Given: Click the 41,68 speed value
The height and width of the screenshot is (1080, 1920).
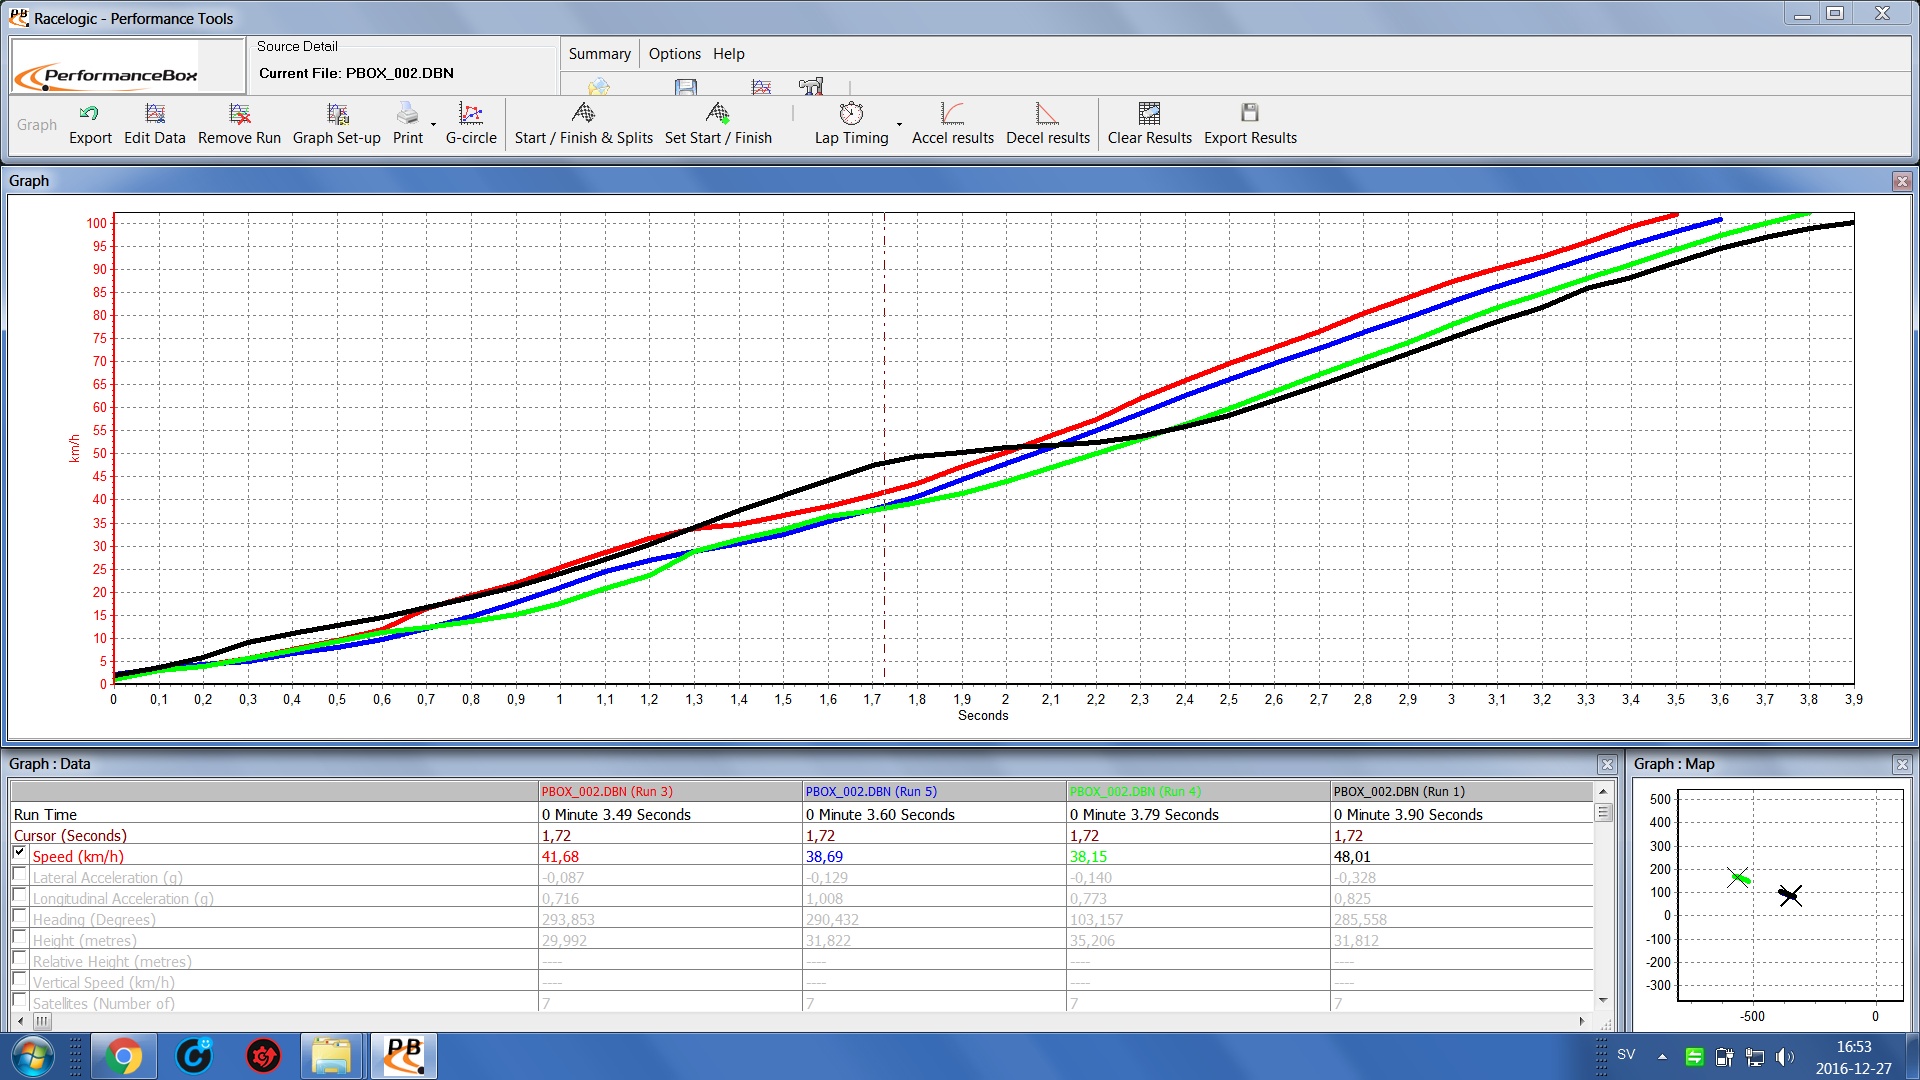Looking at the screenshot, I should click(x=560, y=857).
